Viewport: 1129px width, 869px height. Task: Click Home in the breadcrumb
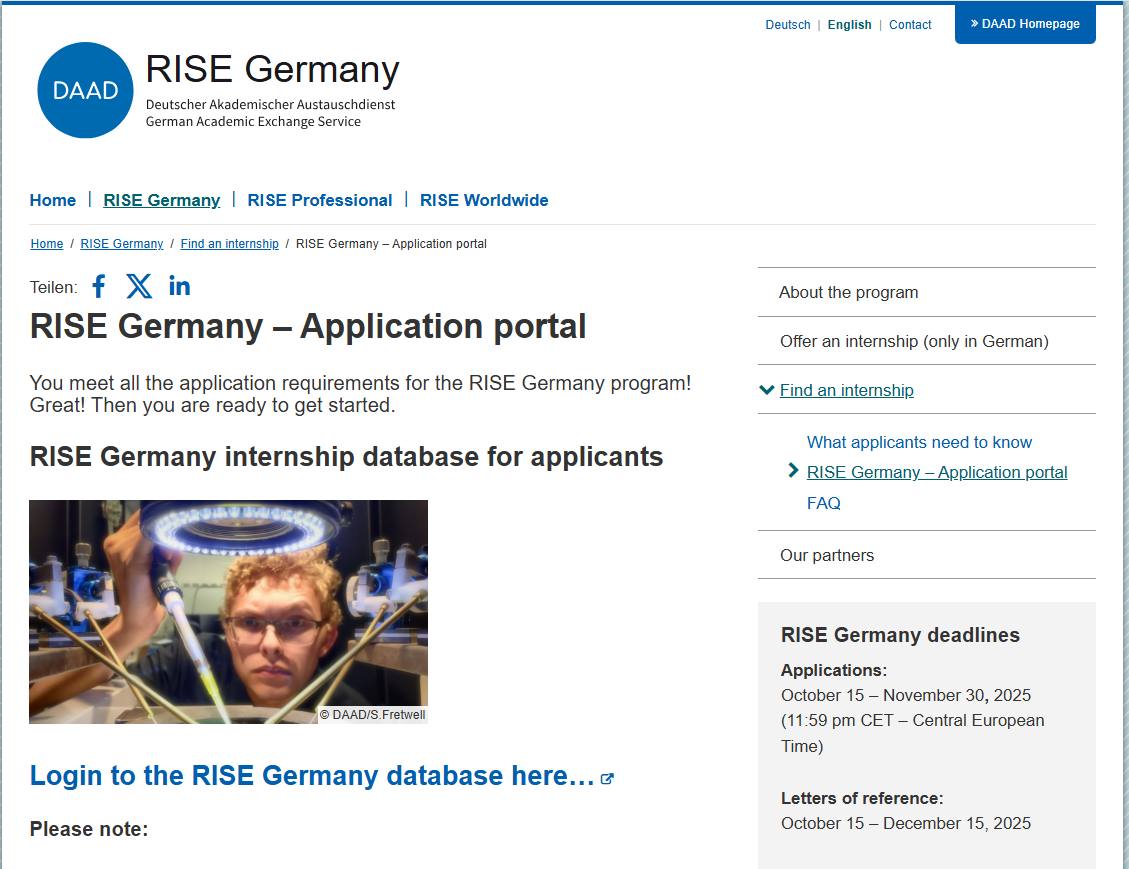click(x=47, y=243)
